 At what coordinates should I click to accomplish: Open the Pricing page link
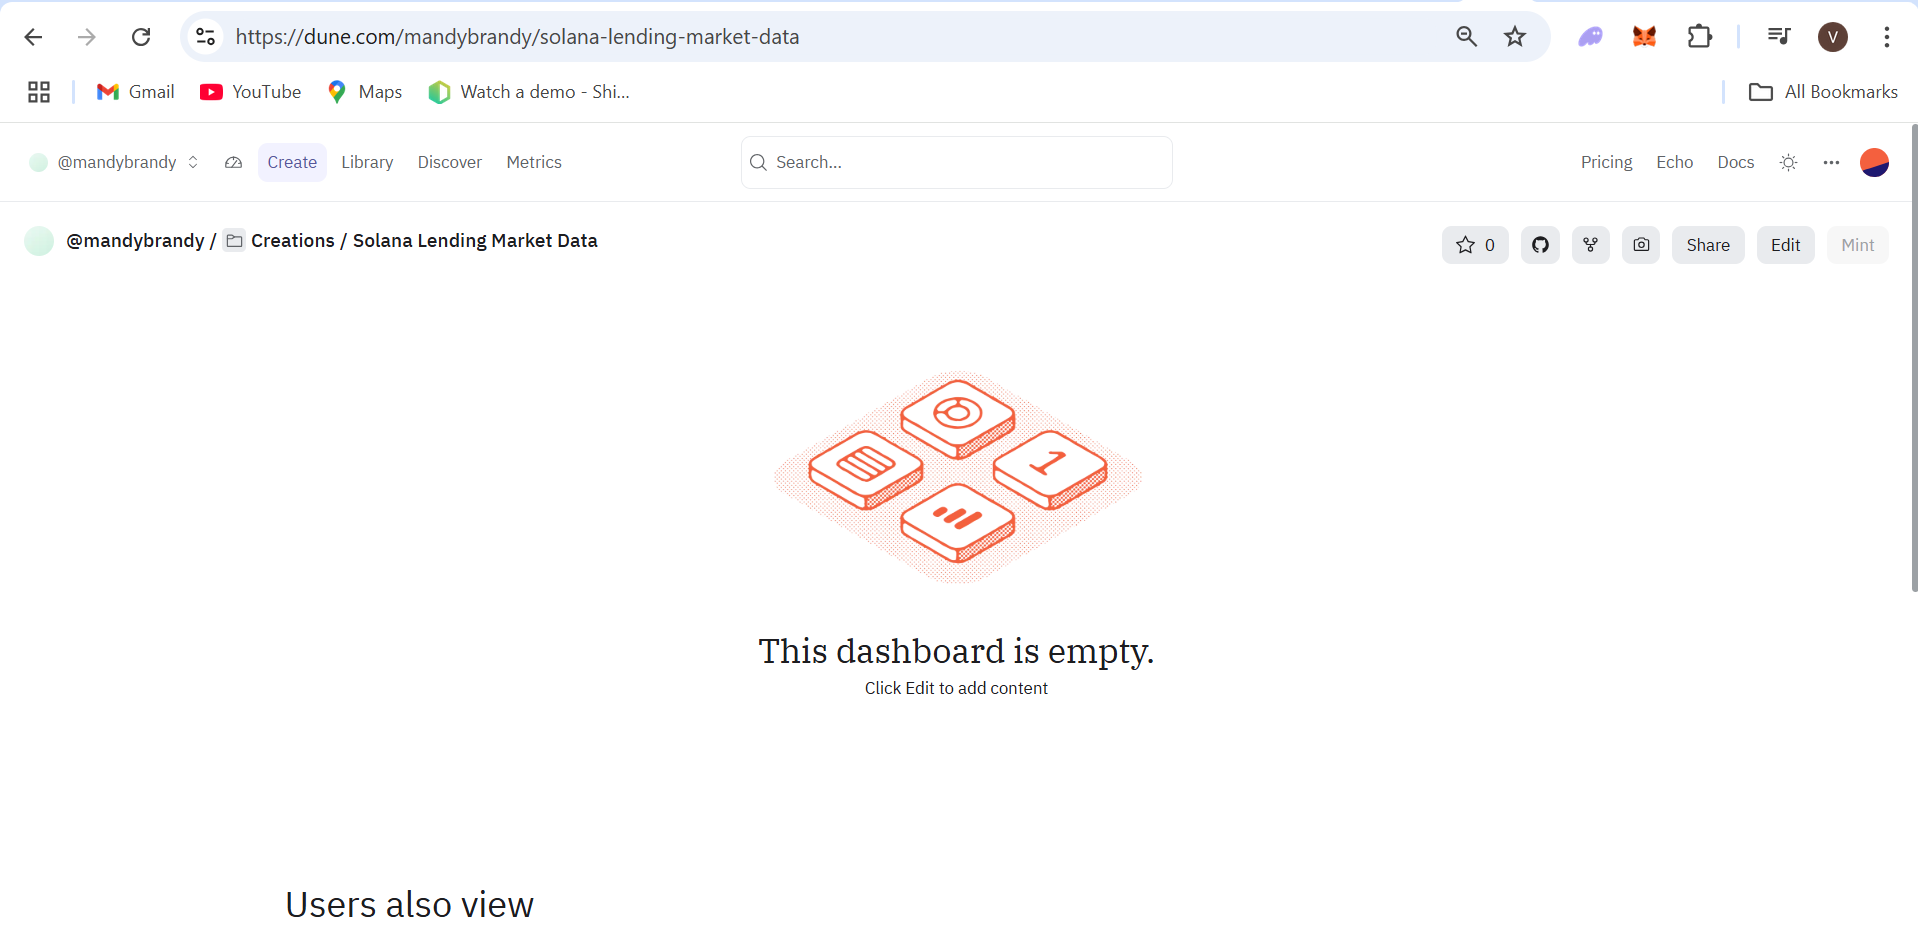(1606, 162)
